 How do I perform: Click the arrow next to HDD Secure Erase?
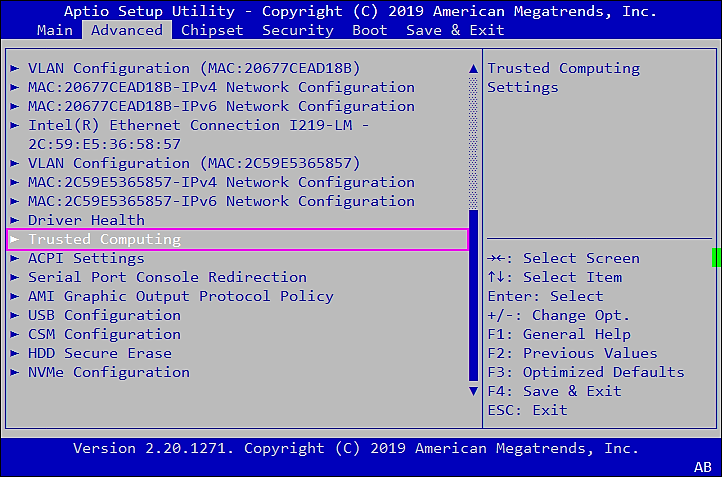[14, 353]
